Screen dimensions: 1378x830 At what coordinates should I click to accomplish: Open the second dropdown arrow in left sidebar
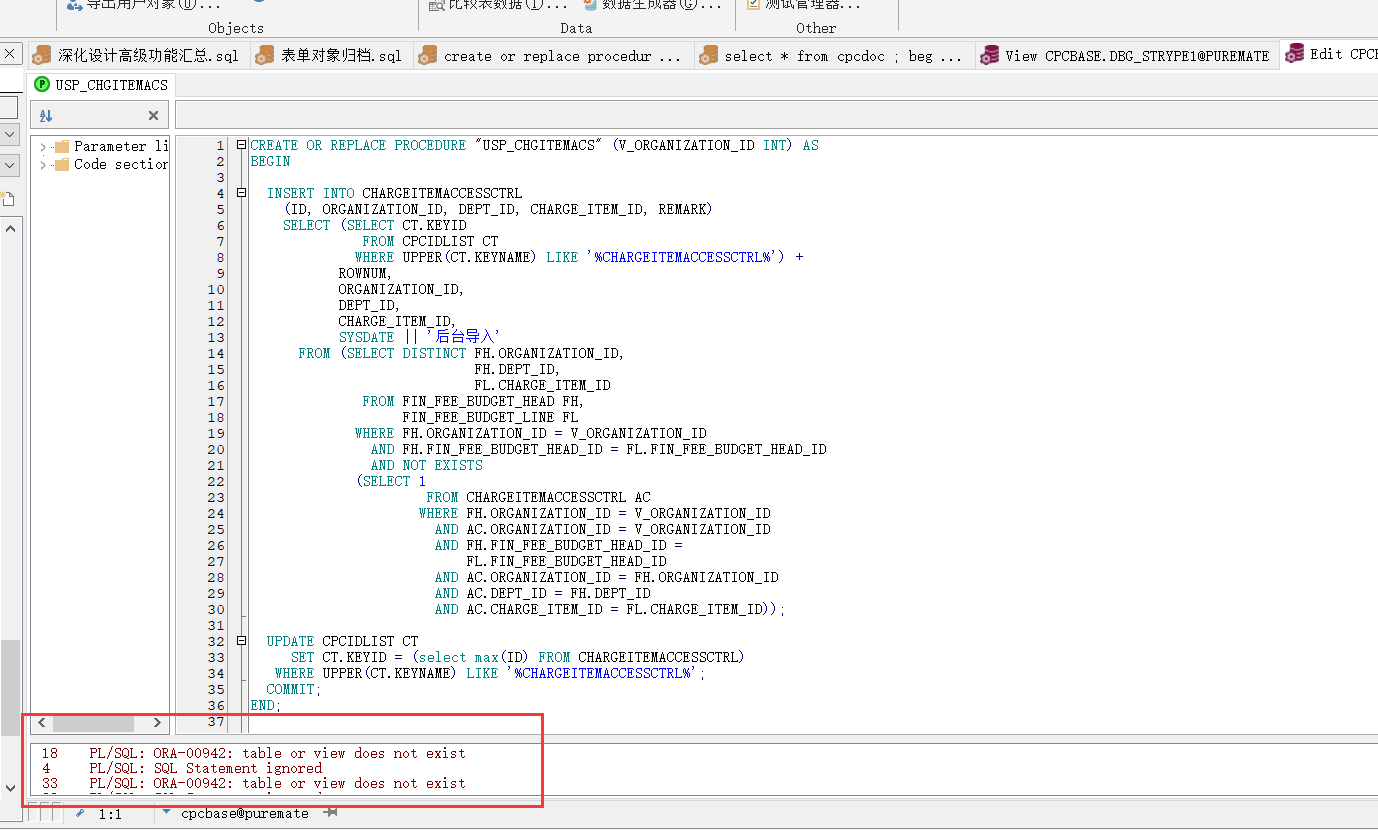point(9,165)
